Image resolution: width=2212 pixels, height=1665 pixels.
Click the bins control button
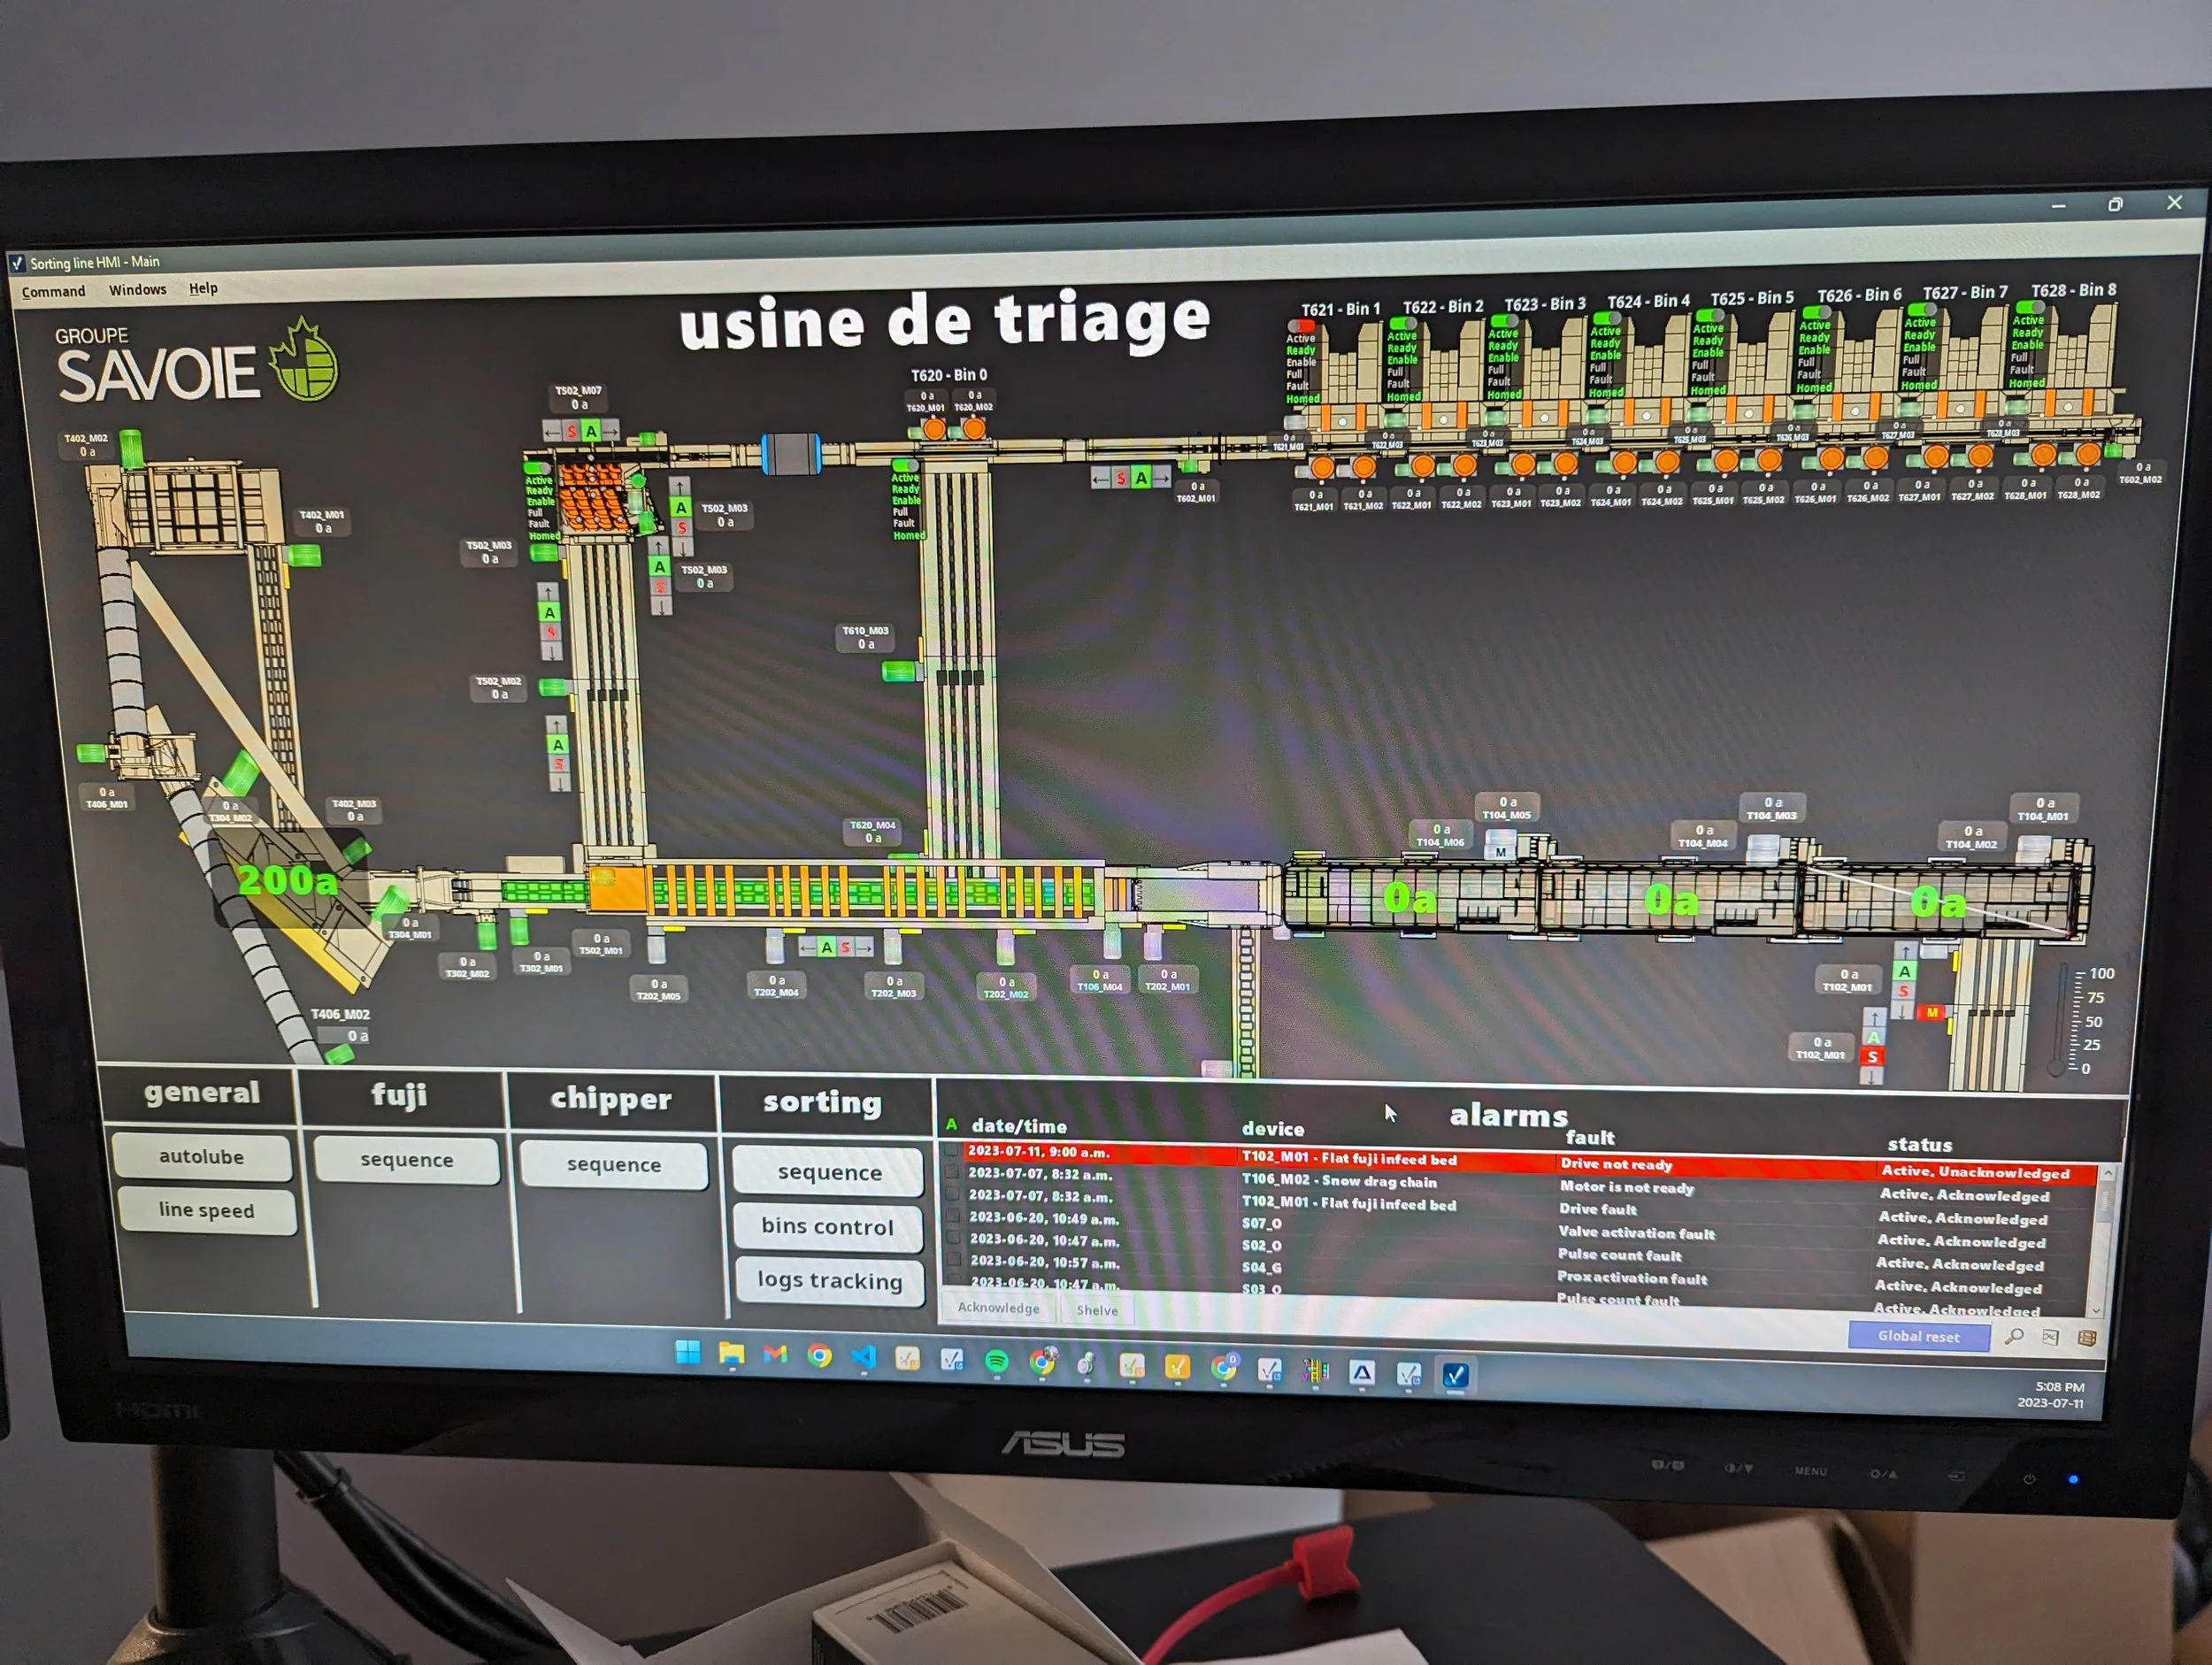(827, 1226)
